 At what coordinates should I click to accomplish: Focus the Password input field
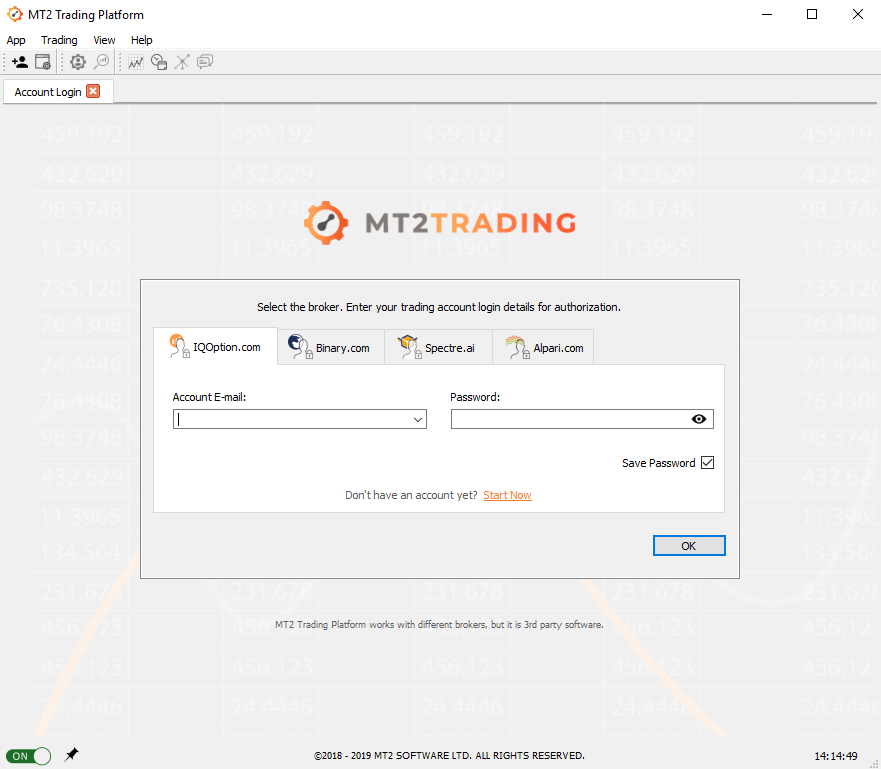582,419
